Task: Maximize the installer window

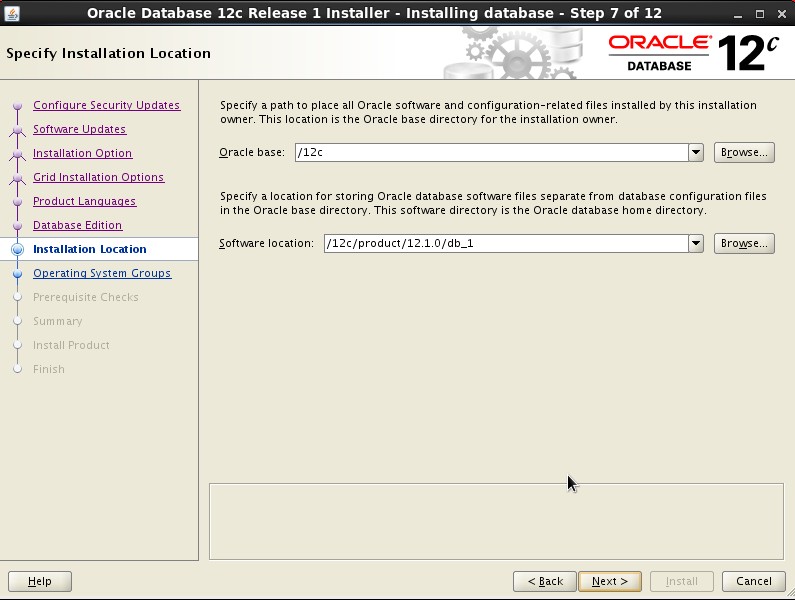Action: coord(760,14)
